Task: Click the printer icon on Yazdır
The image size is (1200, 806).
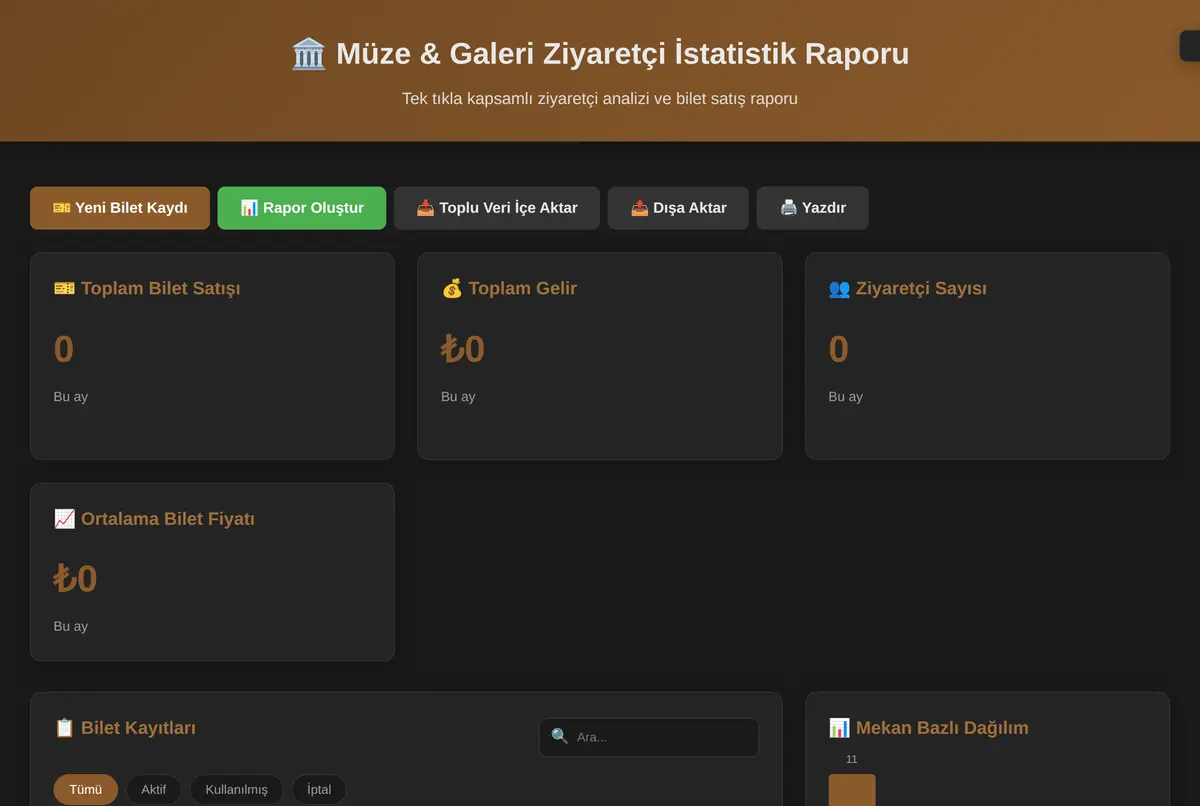Action: 789,208
